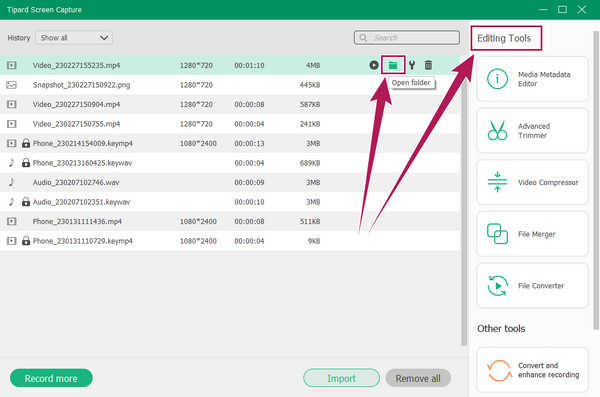Click the lock icon on Audio_230207102351.keywav

[26, 202]
